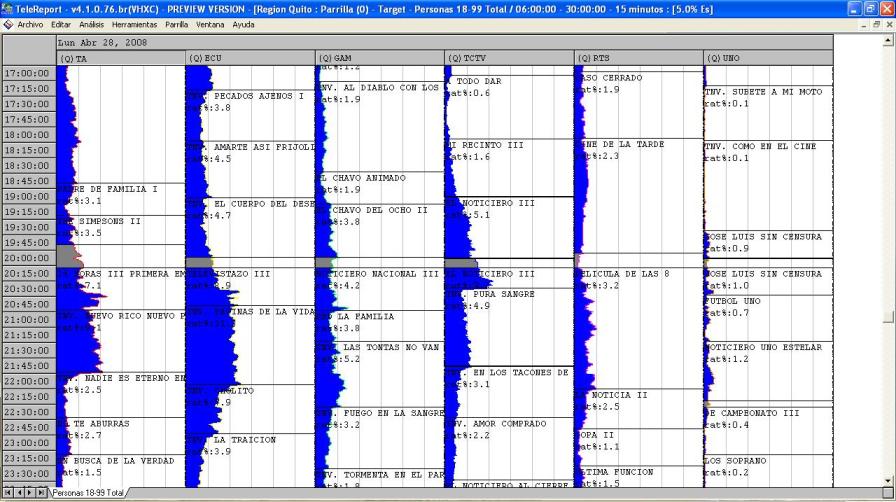Select program CHAVO DEL OCHO II
Viewport: 896px width, 502px height.
(x=380, y=210)
